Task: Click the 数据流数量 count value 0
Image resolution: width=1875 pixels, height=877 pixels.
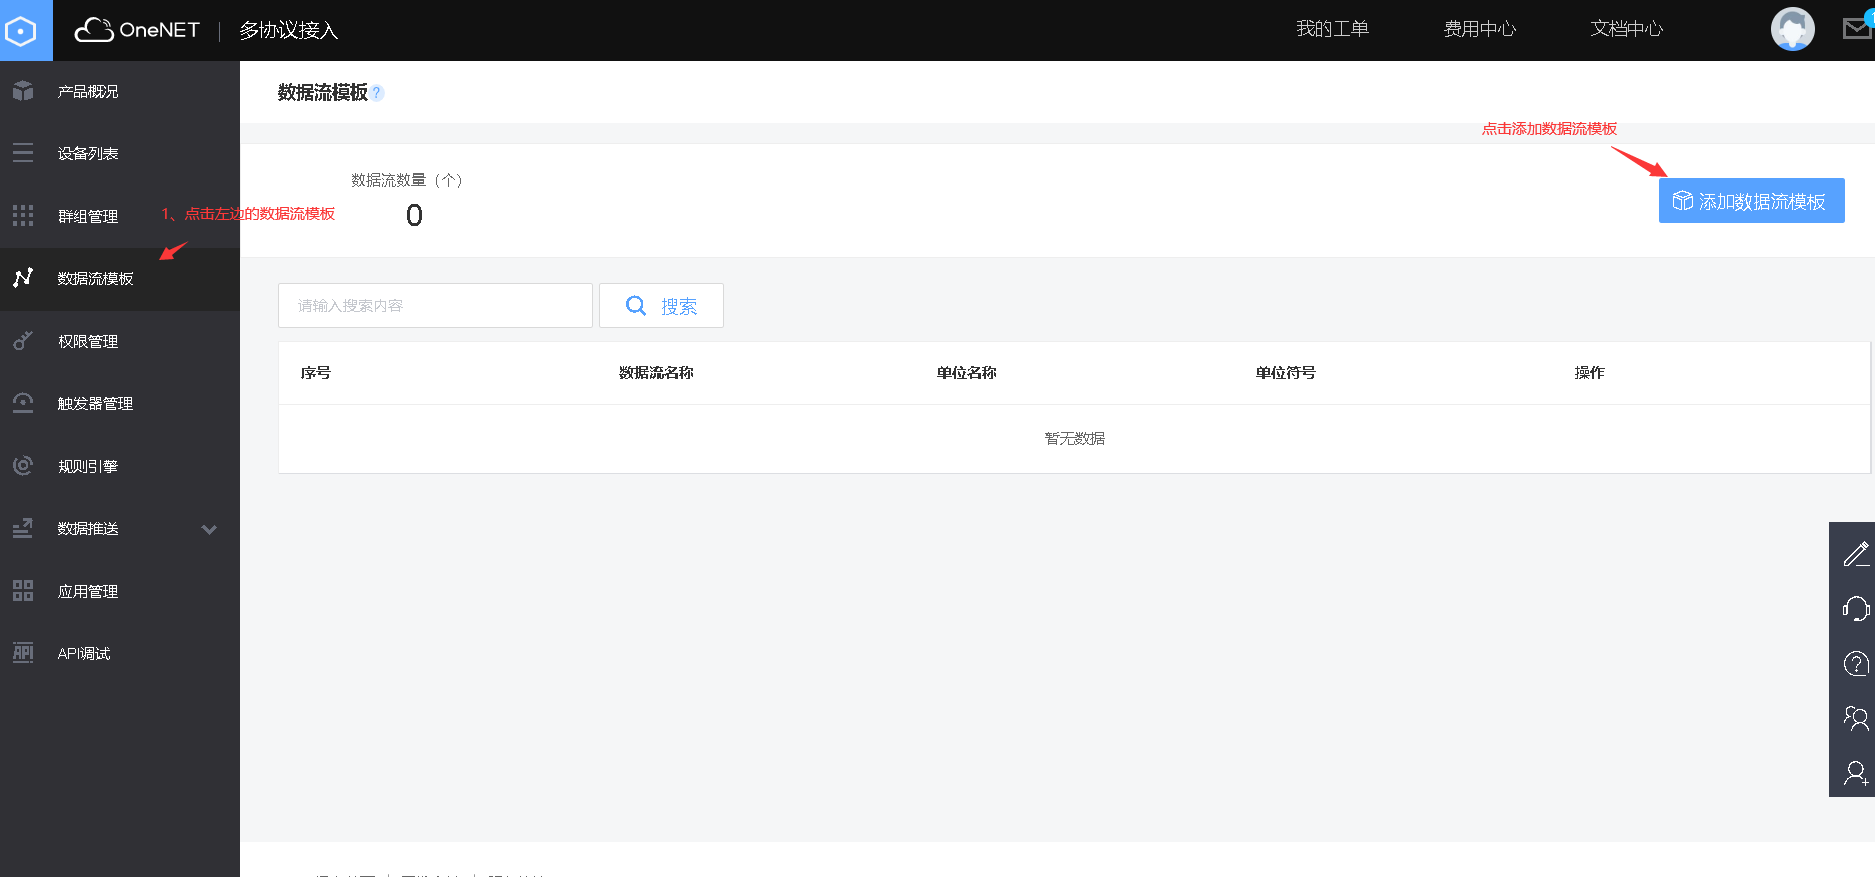Action: pyautogui.click(x=414, y=215)
